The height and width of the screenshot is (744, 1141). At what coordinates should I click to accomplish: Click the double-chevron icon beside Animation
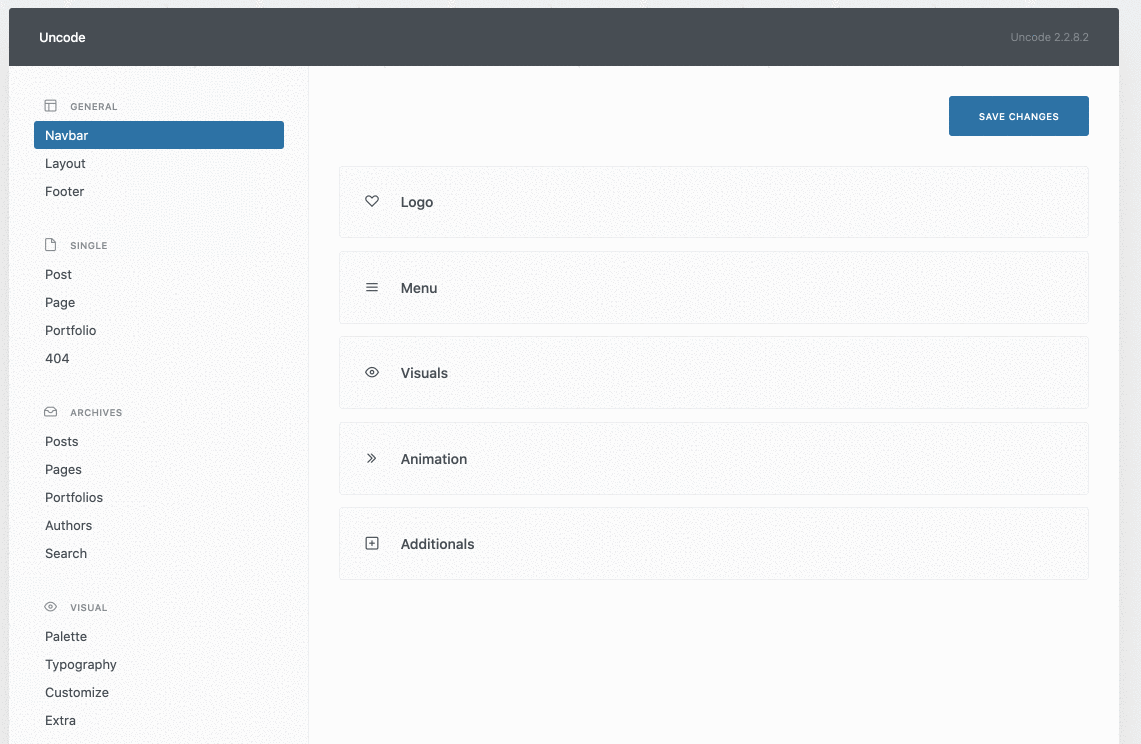[x=372, y=458]
